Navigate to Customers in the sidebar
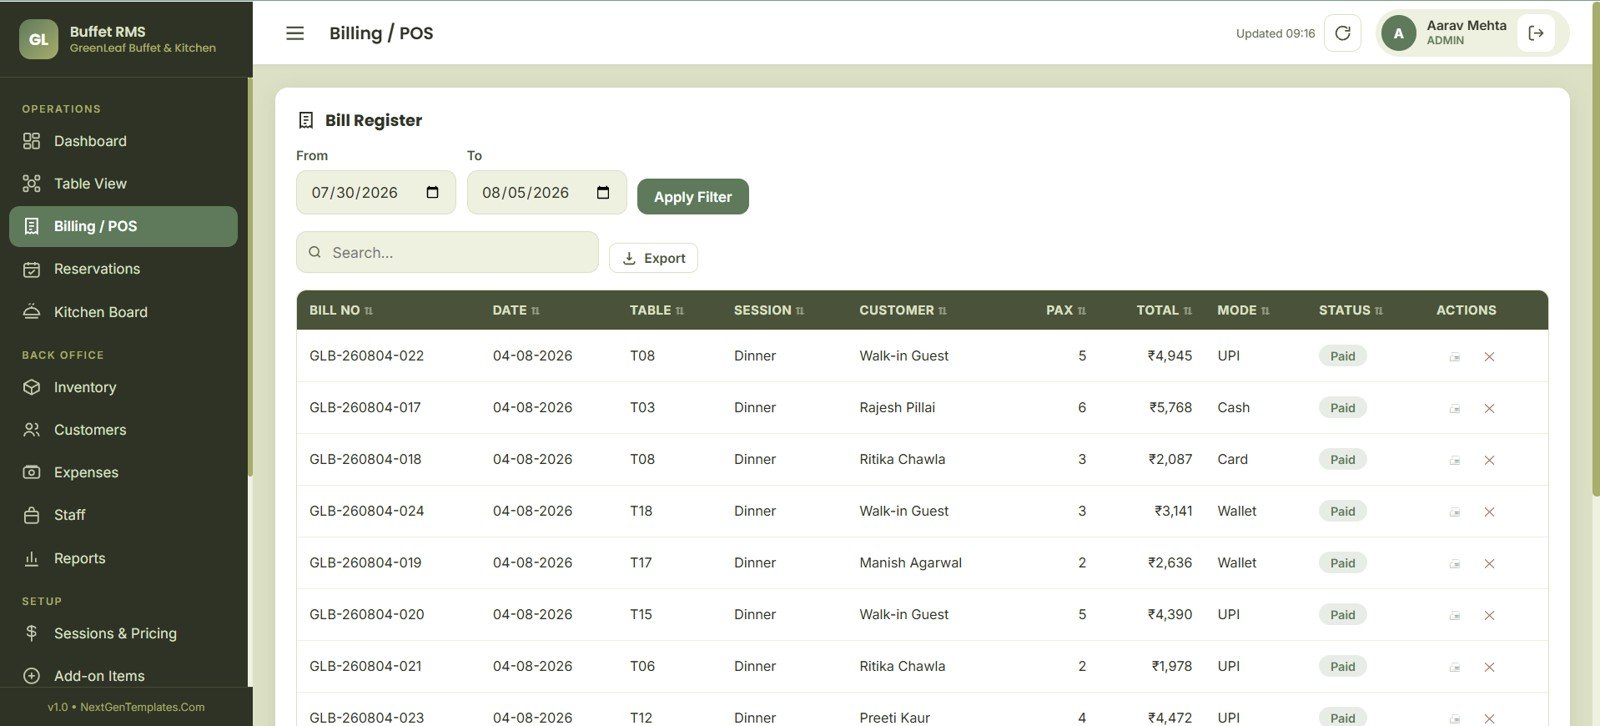This screenshot has height=726, width=1600. click(x=123, y=430)
